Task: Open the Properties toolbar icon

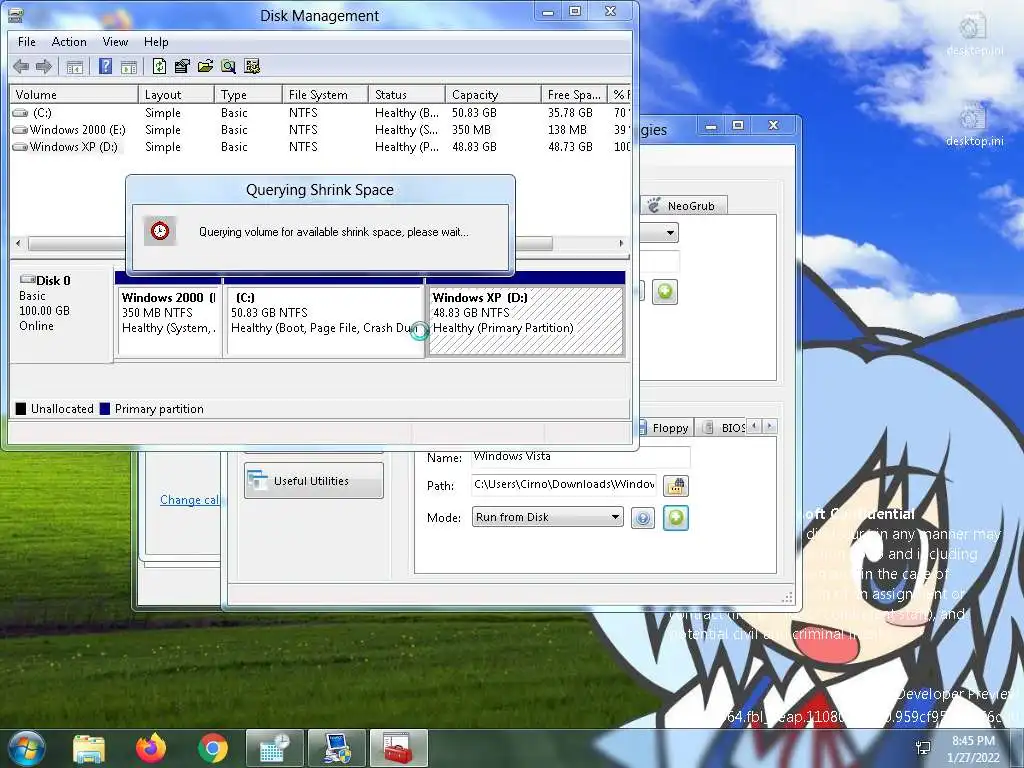Action: [182, 66]
